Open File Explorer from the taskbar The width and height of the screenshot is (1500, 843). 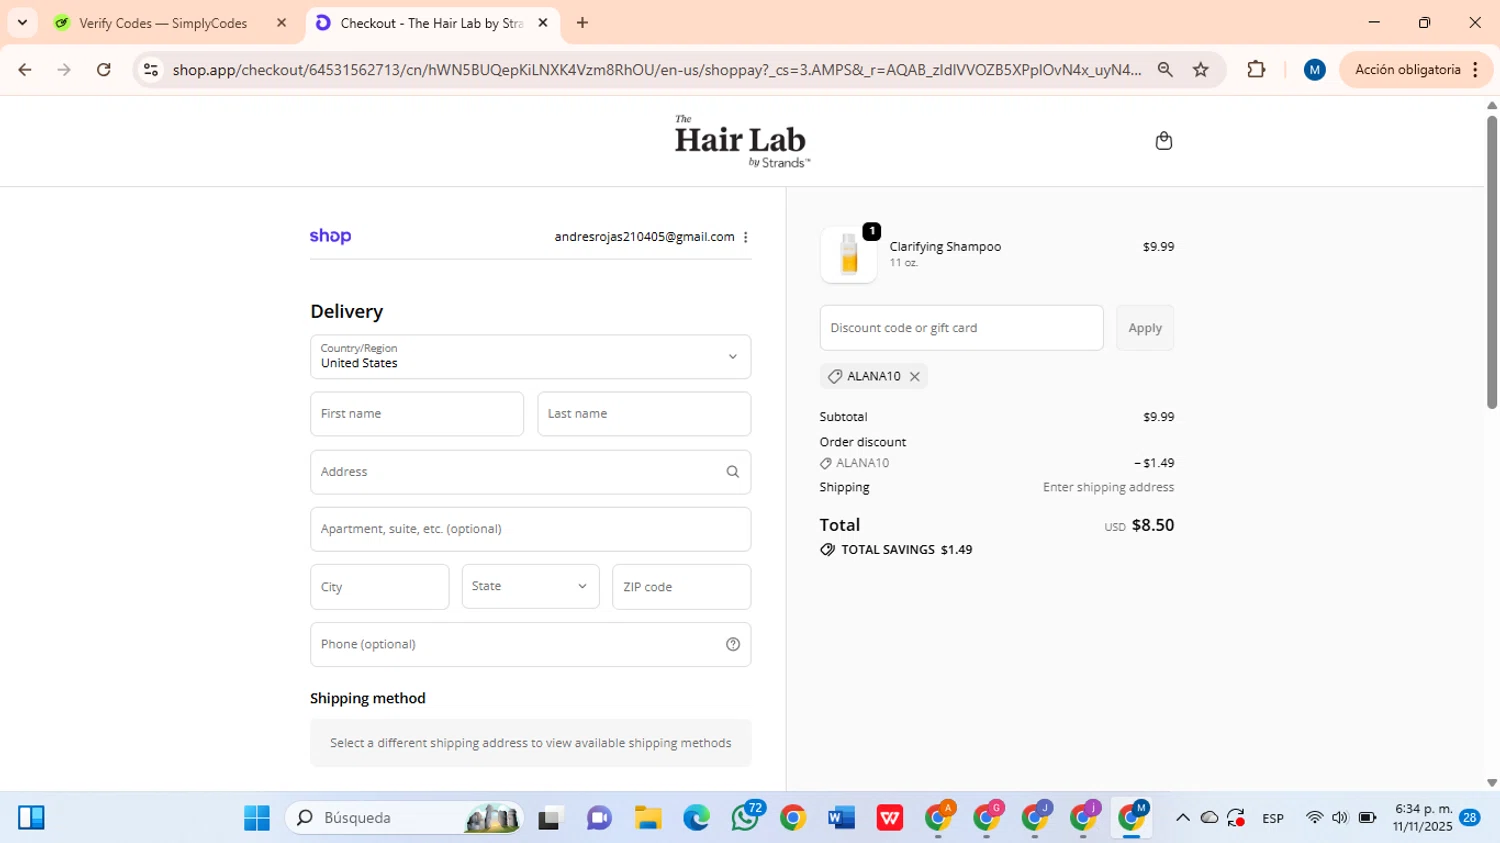pos(648,818)
